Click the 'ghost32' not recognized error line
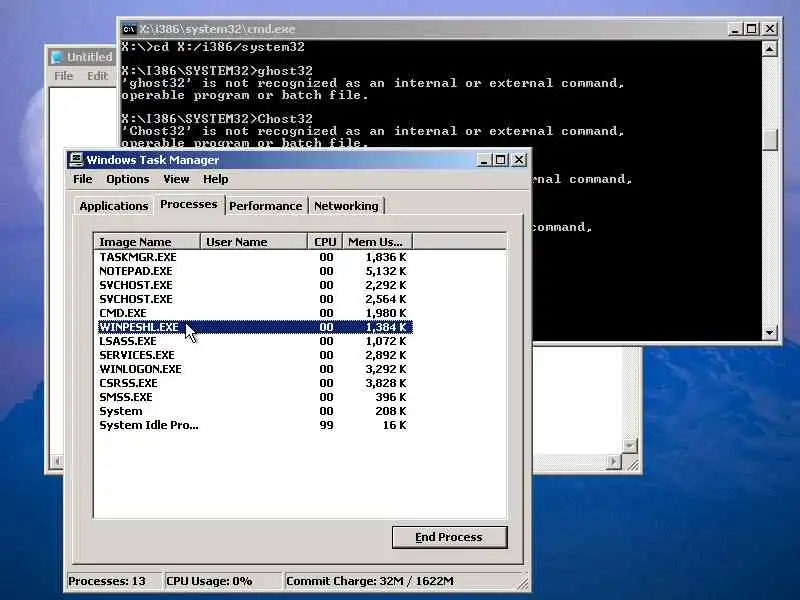 (372, 83)
